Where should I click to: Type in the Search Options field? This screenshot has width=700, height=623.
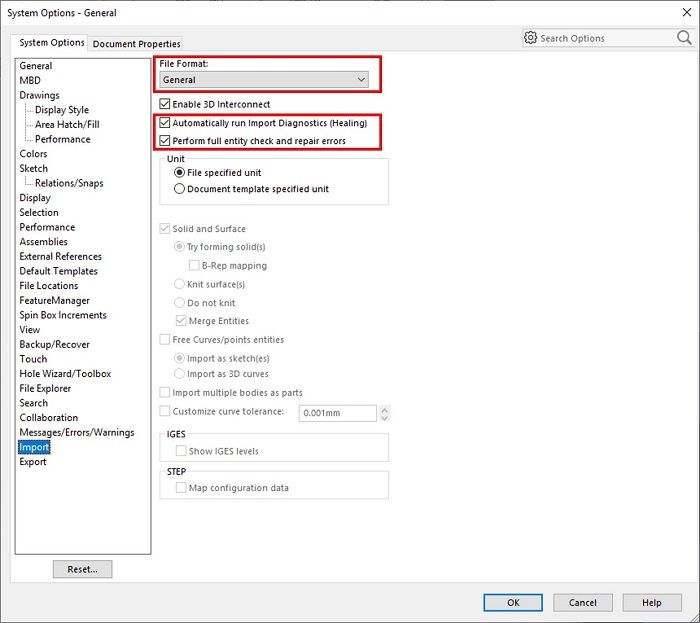[x=603, y=38]
